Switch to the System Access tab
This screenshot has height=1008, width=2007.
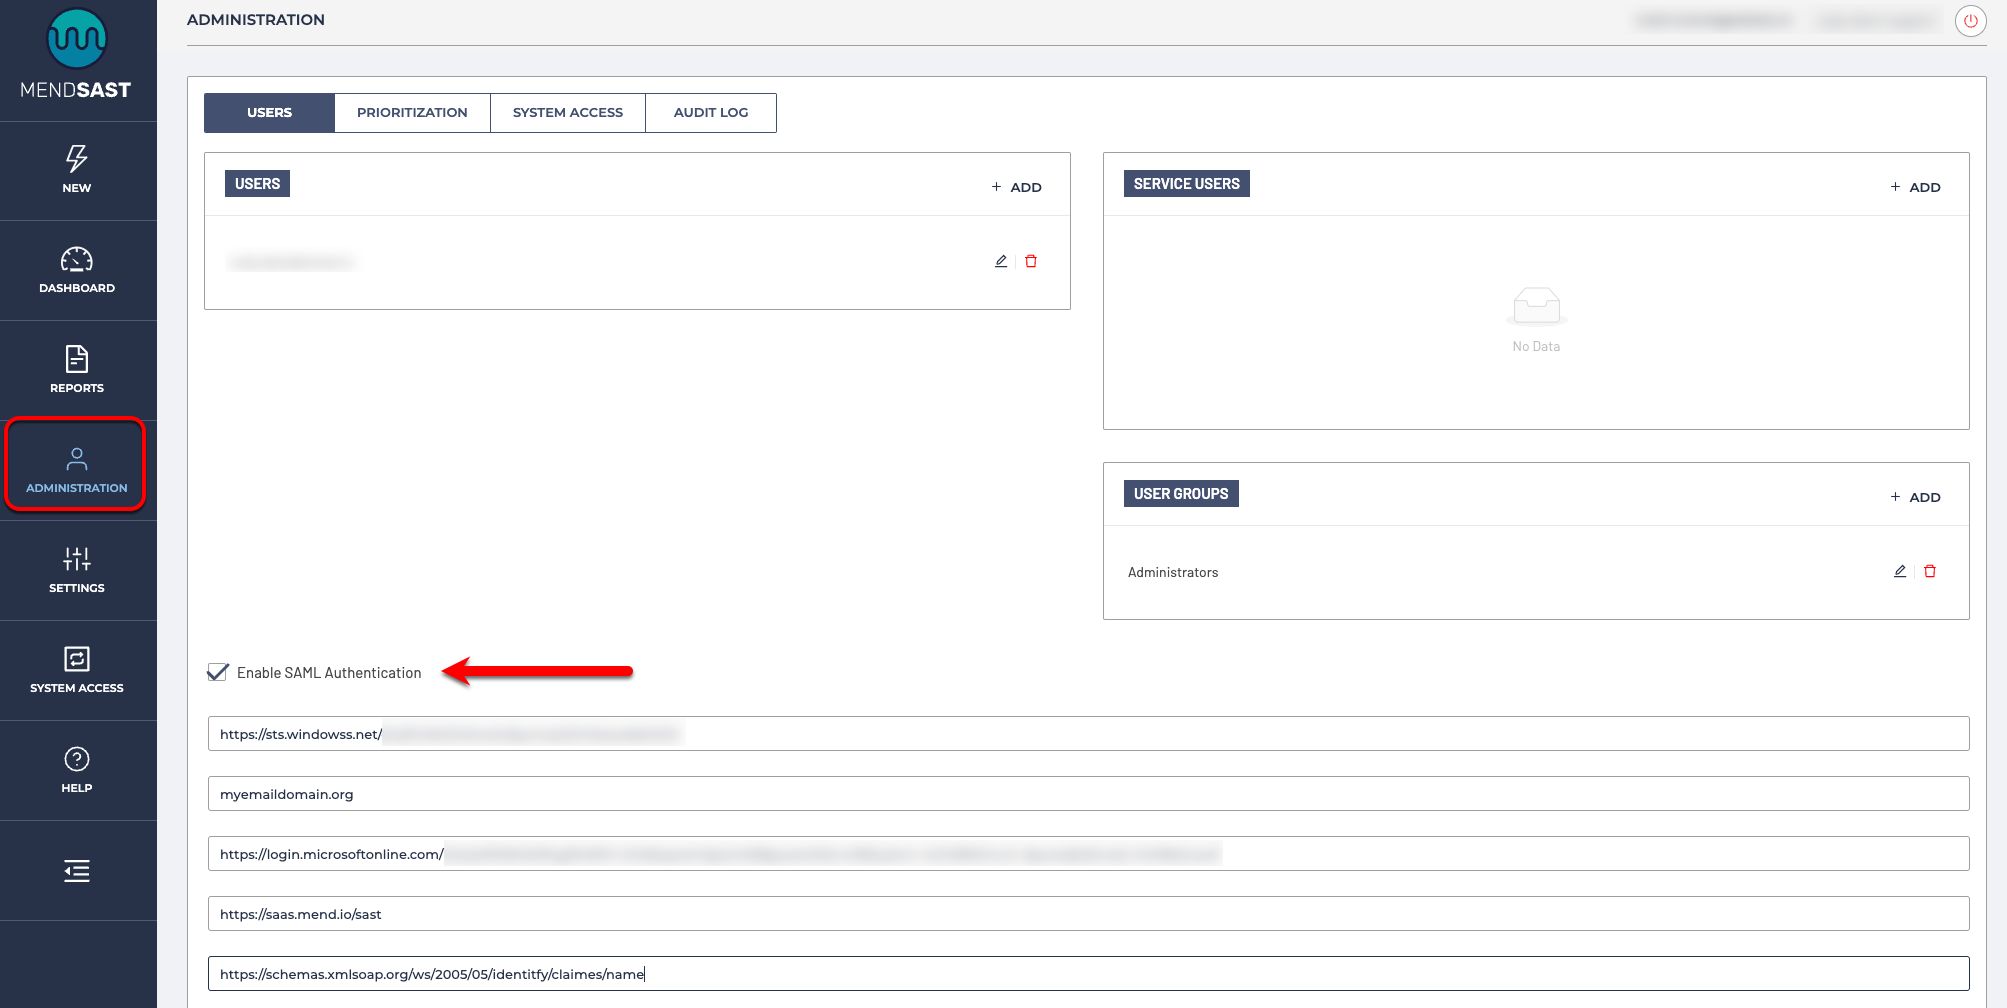[567, 112]
